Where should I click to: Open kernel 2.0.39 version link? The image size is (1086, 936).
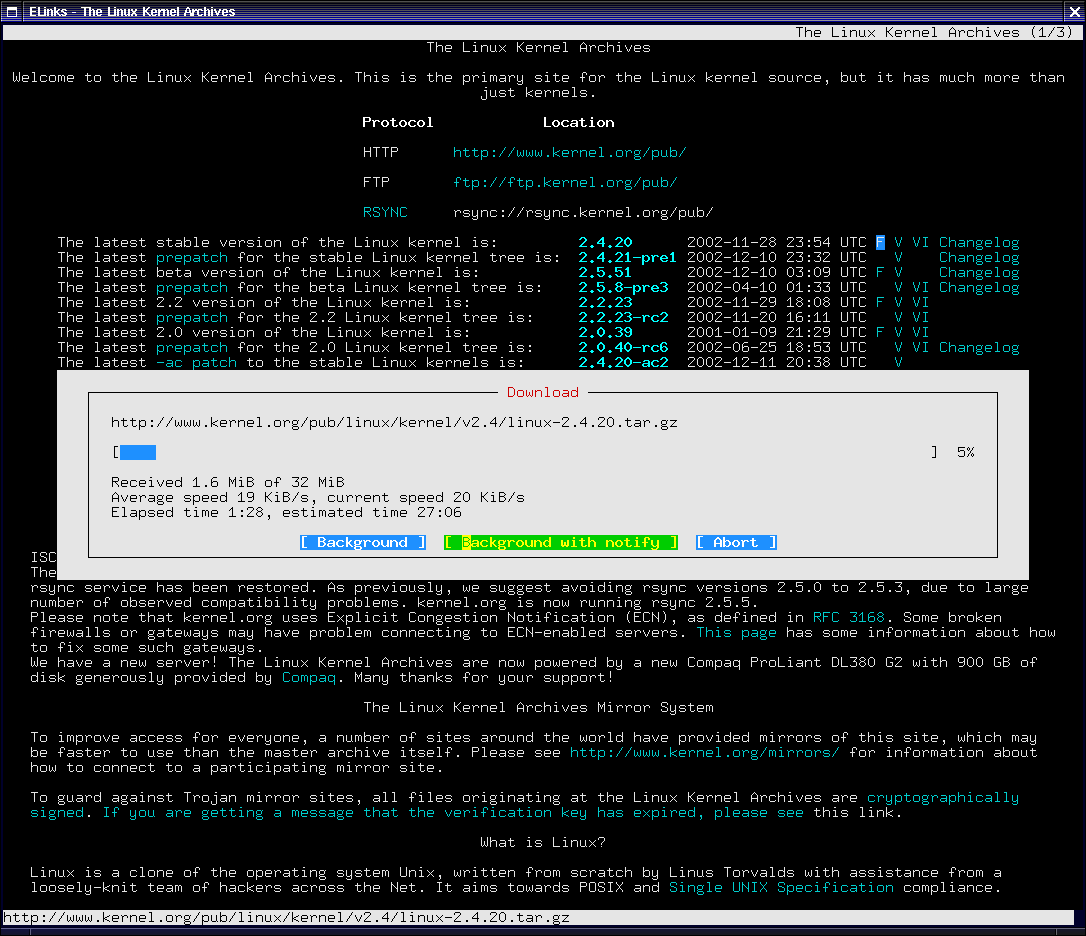point(605,333)
